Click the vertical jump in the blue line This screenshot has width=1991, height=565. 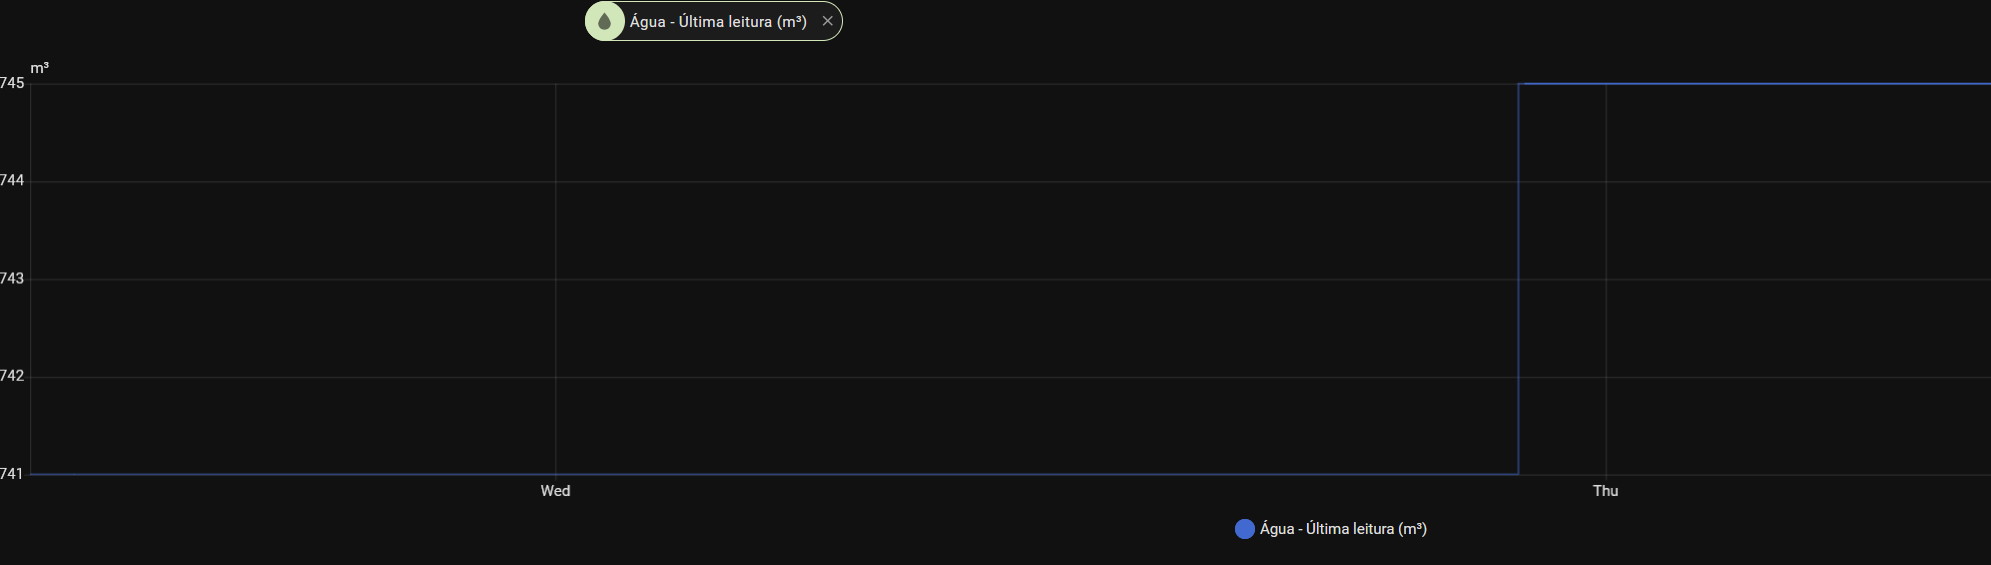pyautogui.click(x=1518, y=280)
